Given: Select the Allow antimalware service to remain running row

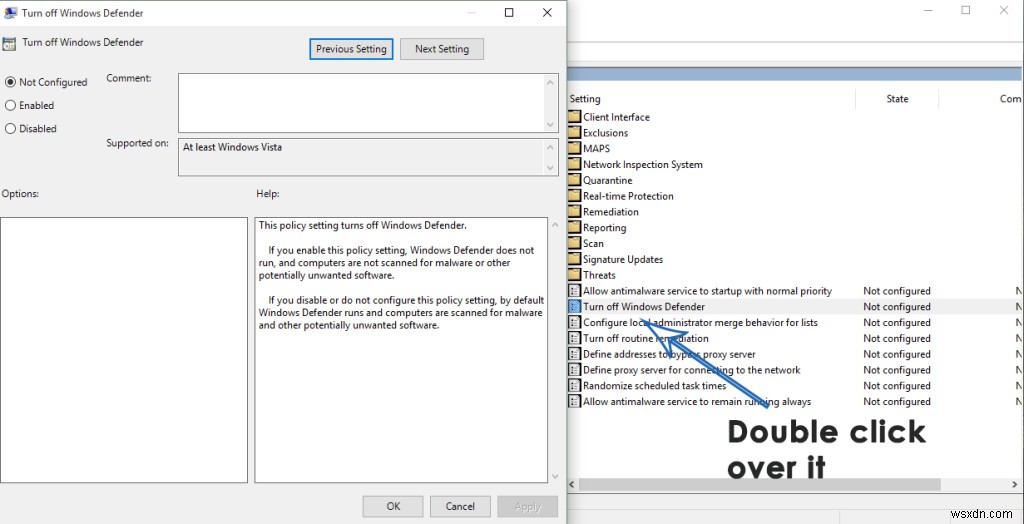Looking at the screenshot, I should [795, 401].
